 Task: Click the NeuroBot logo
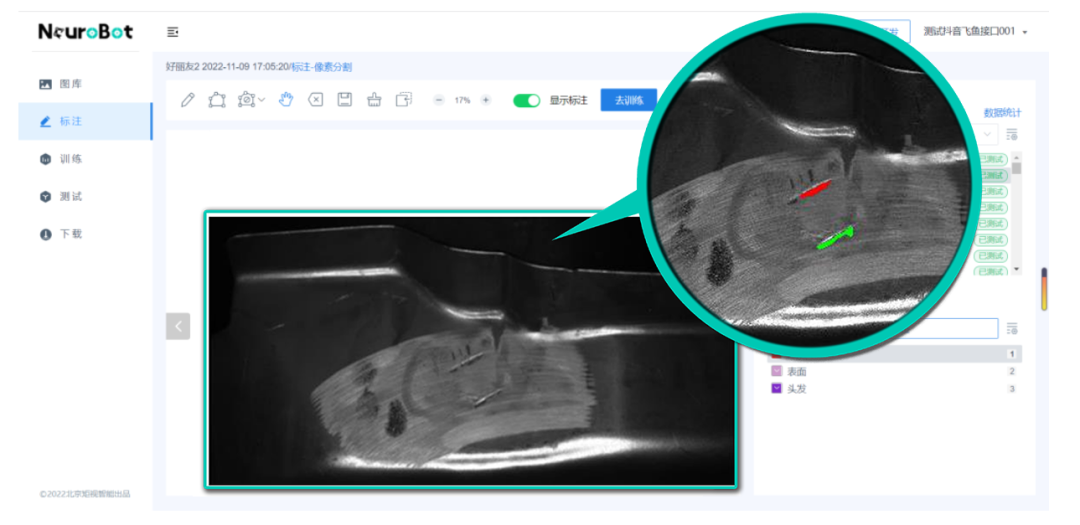tap(85, 32)
